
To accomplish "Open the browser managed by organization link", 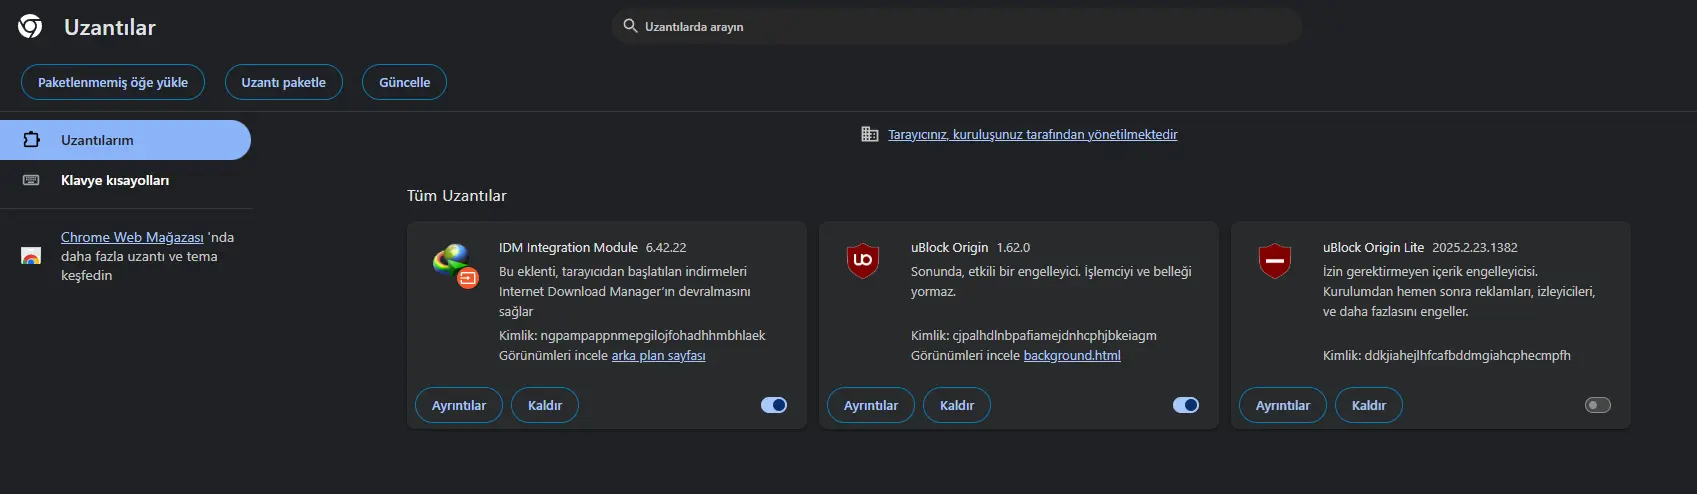I will pyautogui.click(x=1033, y=134).
